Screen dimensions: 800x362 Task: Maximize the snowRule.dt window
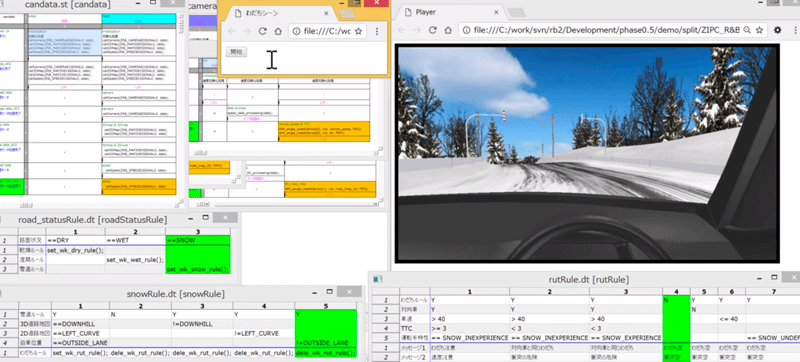coord(330,292)
